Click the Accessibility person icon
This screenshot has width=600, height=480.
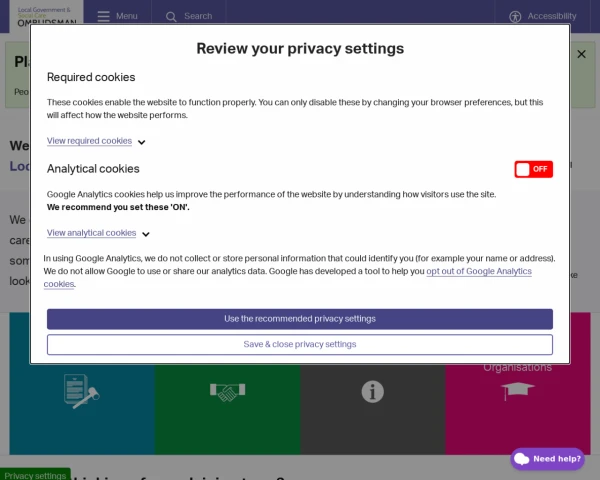[516, 16]
